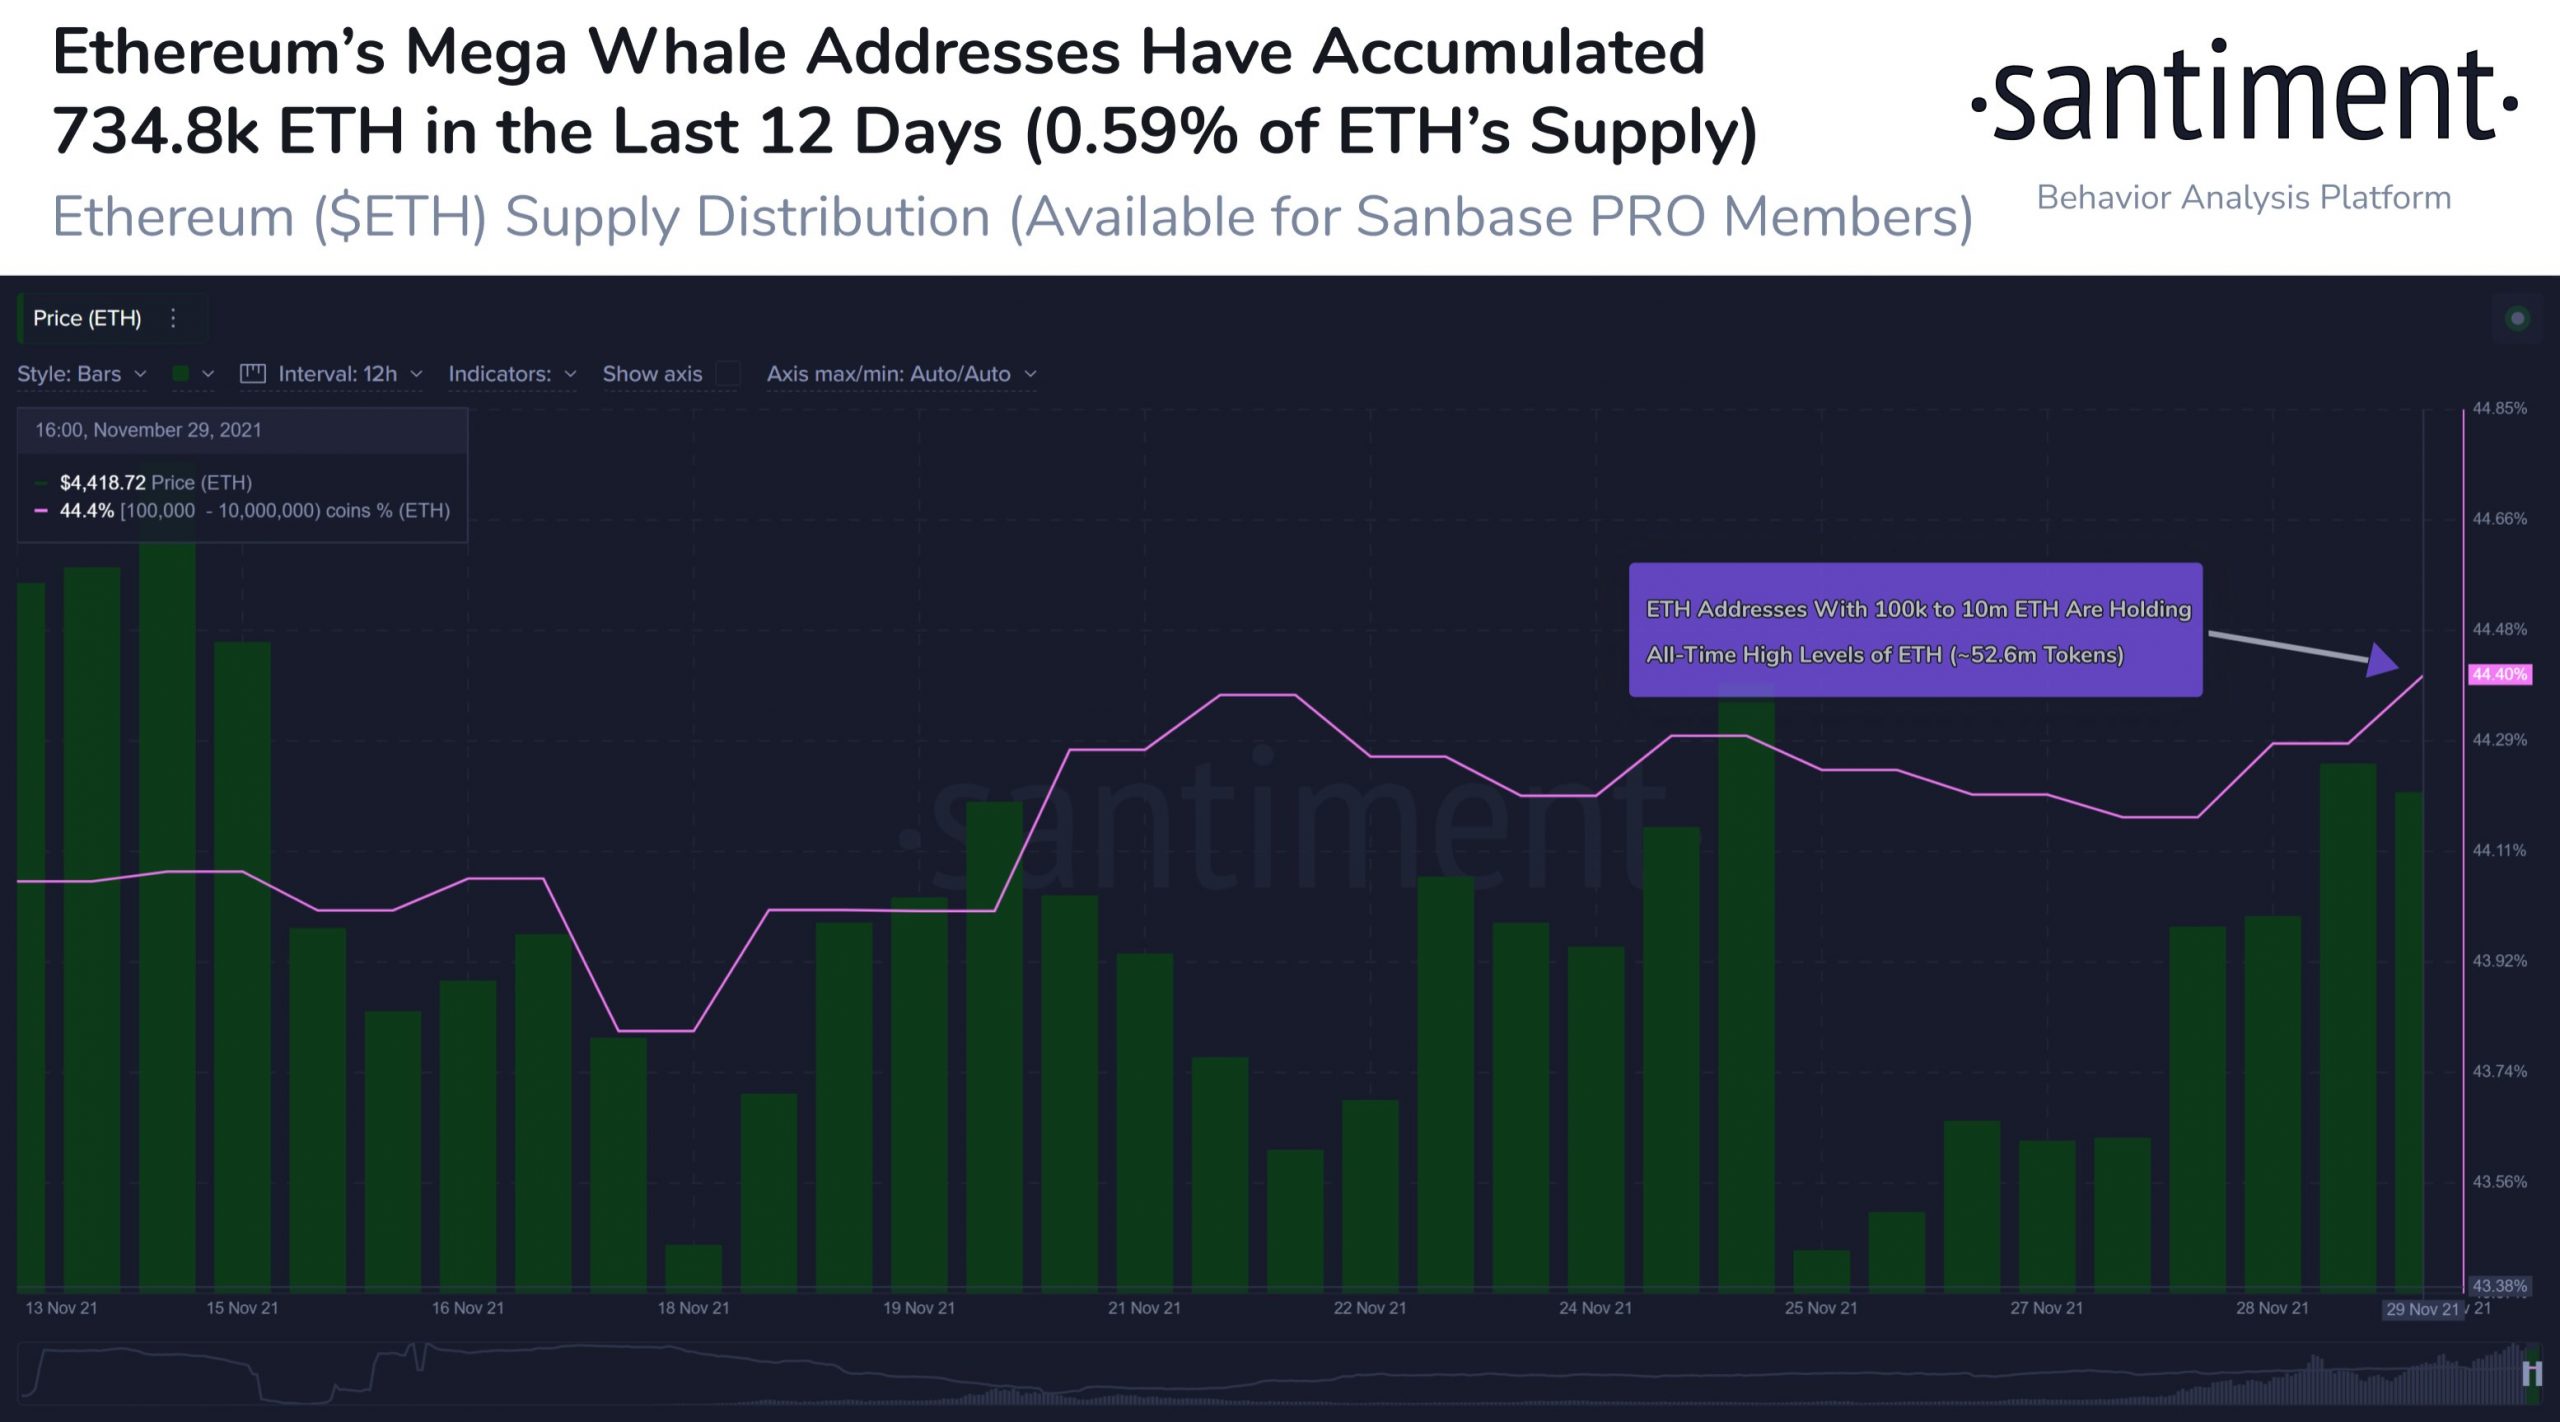Click the pink coins % legend marker in tooltip

[x=40, y=511]
